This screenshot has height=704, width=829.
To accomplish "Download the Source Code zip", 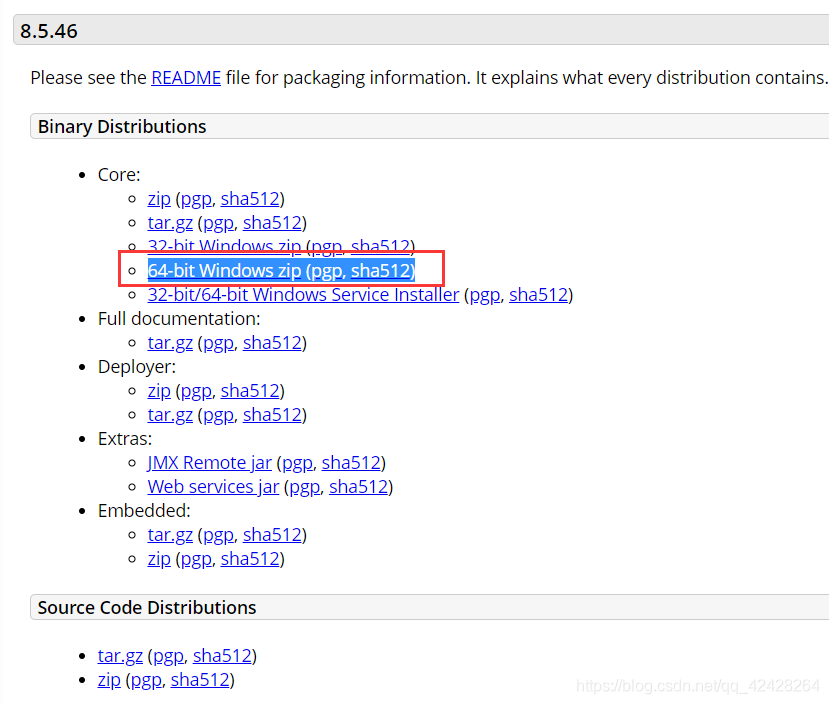I will [x=109, y=680].
